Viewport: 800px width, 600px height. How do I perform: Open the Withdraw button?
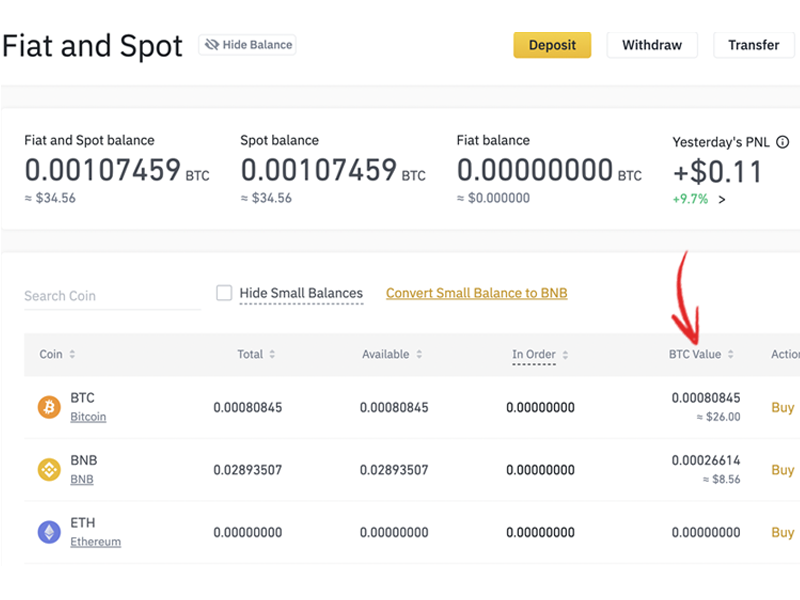[652, 45]
